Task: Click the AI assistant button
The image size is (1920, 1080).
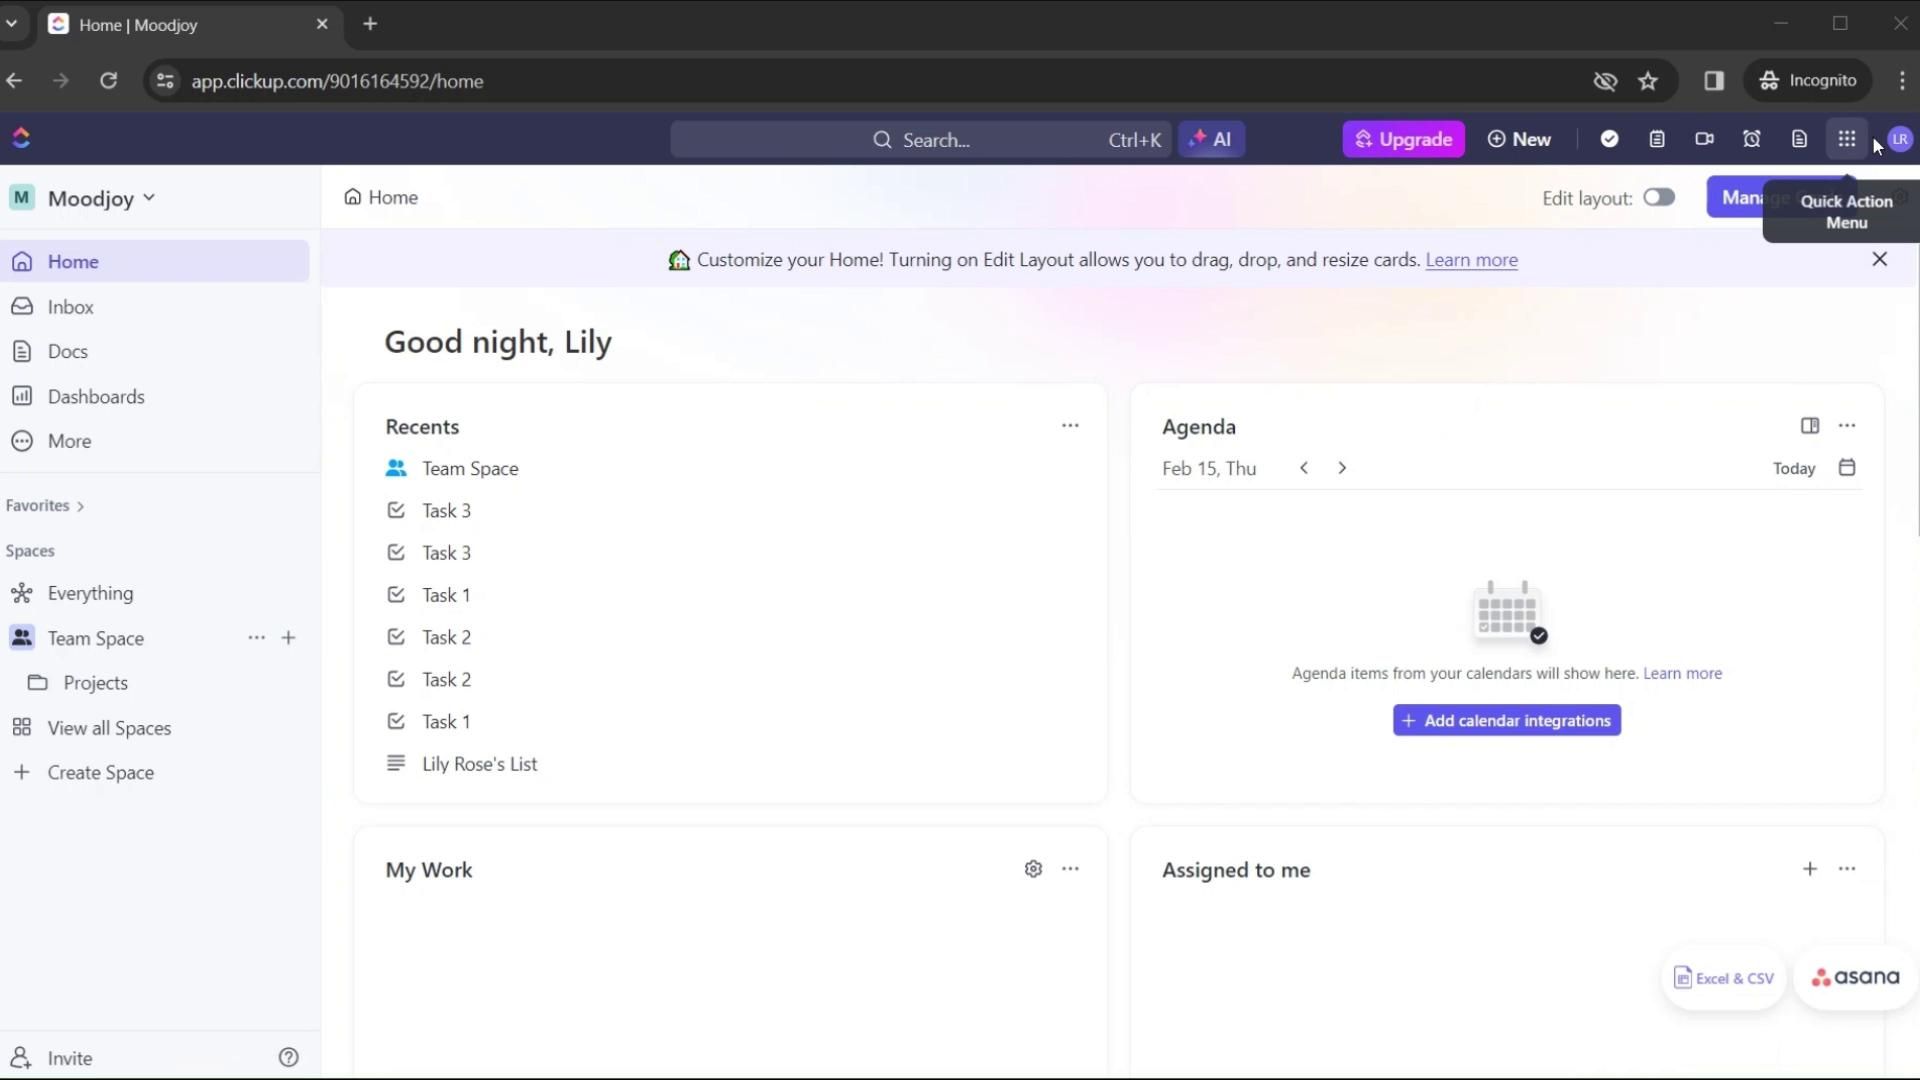Action: (1211, 138)
